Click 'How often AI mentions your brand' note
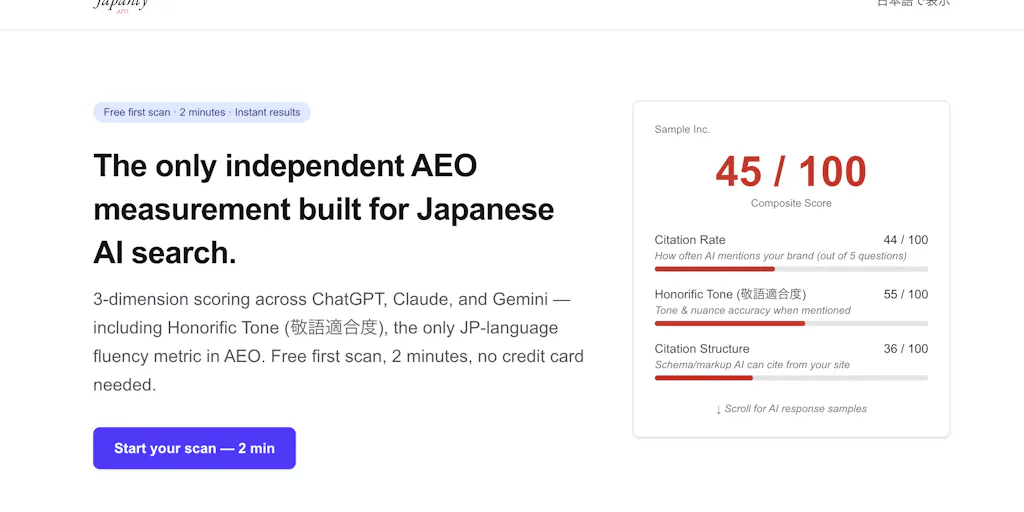The width and height of the screenshot is (1024, 512). pos(780,256)
